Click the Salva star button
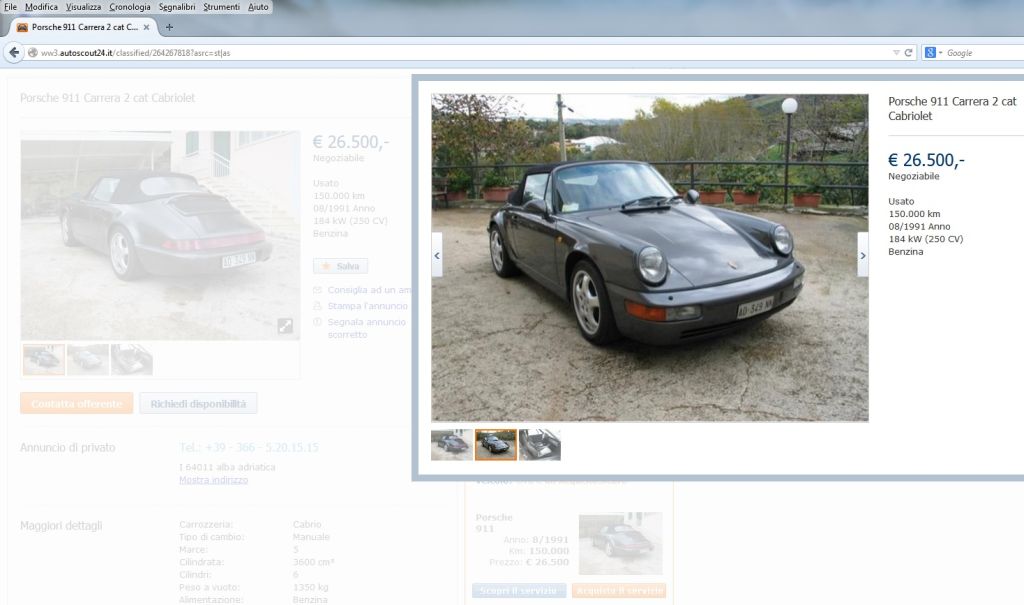 pos(340,266)
